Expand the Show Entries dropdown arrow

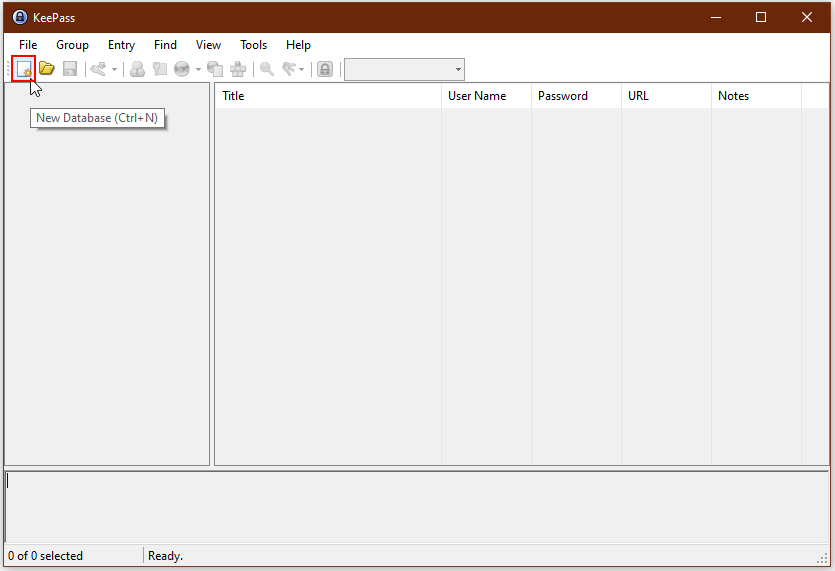pyautogui.click(x=301, y=69)
